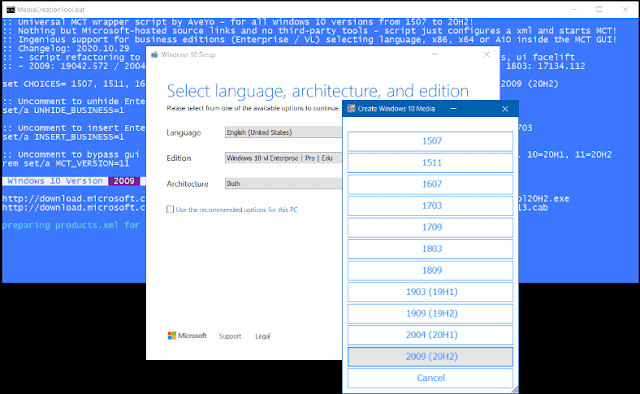Tick 'Use the recommended options for this PC'
Viewport: 640px width, 394px height.
pyautogui.click(x=170, y=209)
